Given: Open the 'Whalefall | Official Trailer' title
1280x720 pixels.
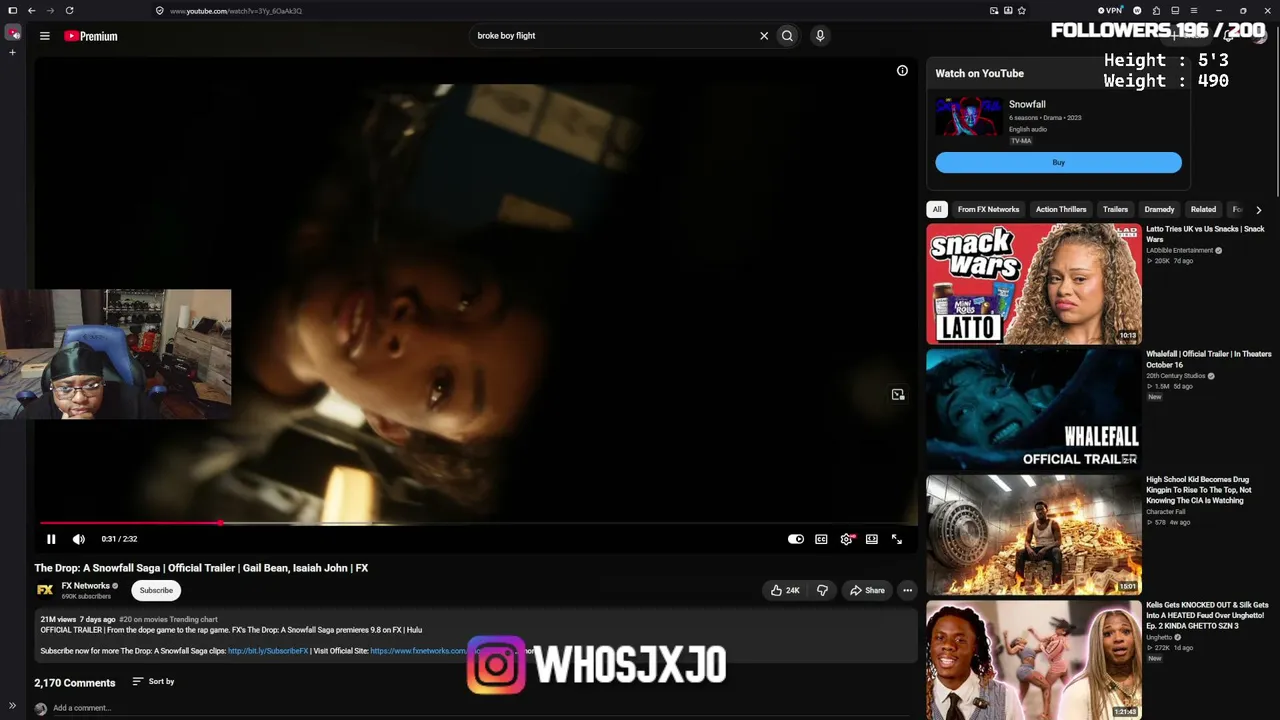Looking at the screenshot, I should click(x=1209, y=359).
